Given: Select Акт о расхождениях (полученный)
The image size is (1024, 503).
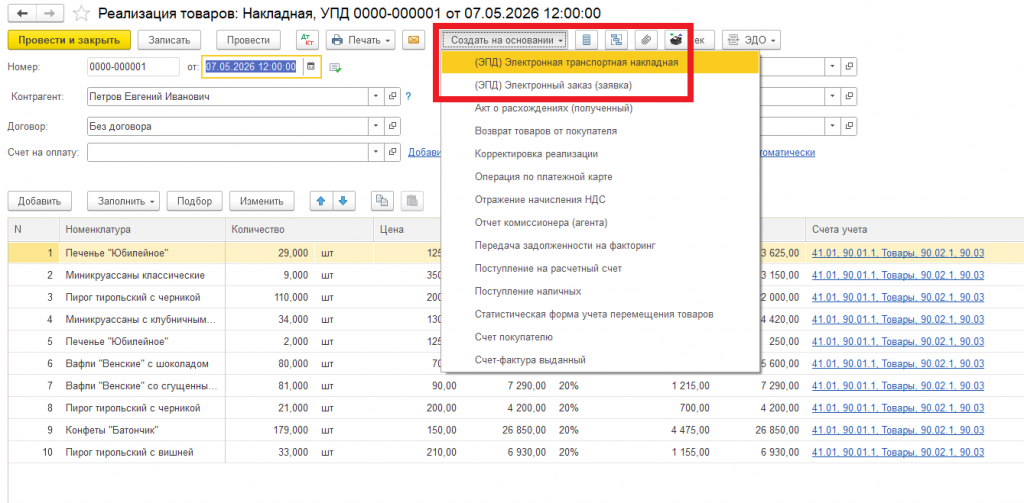Looking at the screenshot, I should tap(600, 108).
